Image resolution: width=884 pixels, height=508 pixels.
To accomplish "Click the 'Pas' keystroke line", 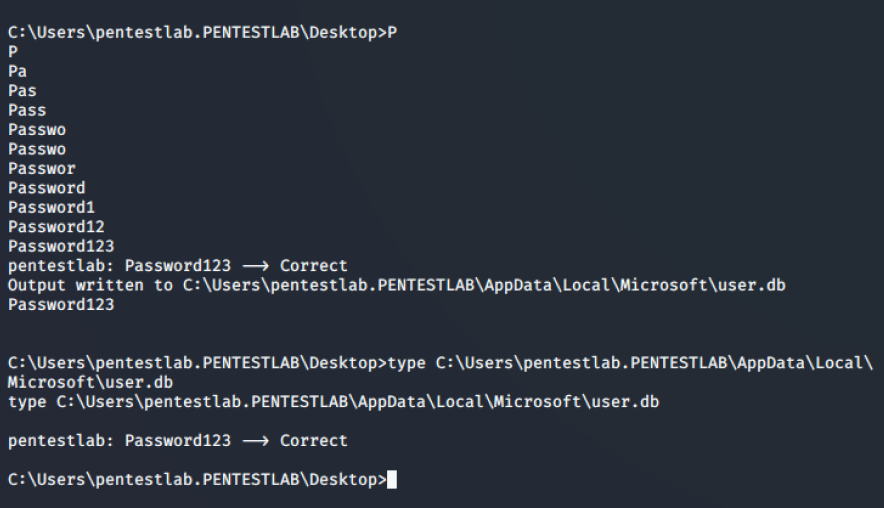I will 22,91.
